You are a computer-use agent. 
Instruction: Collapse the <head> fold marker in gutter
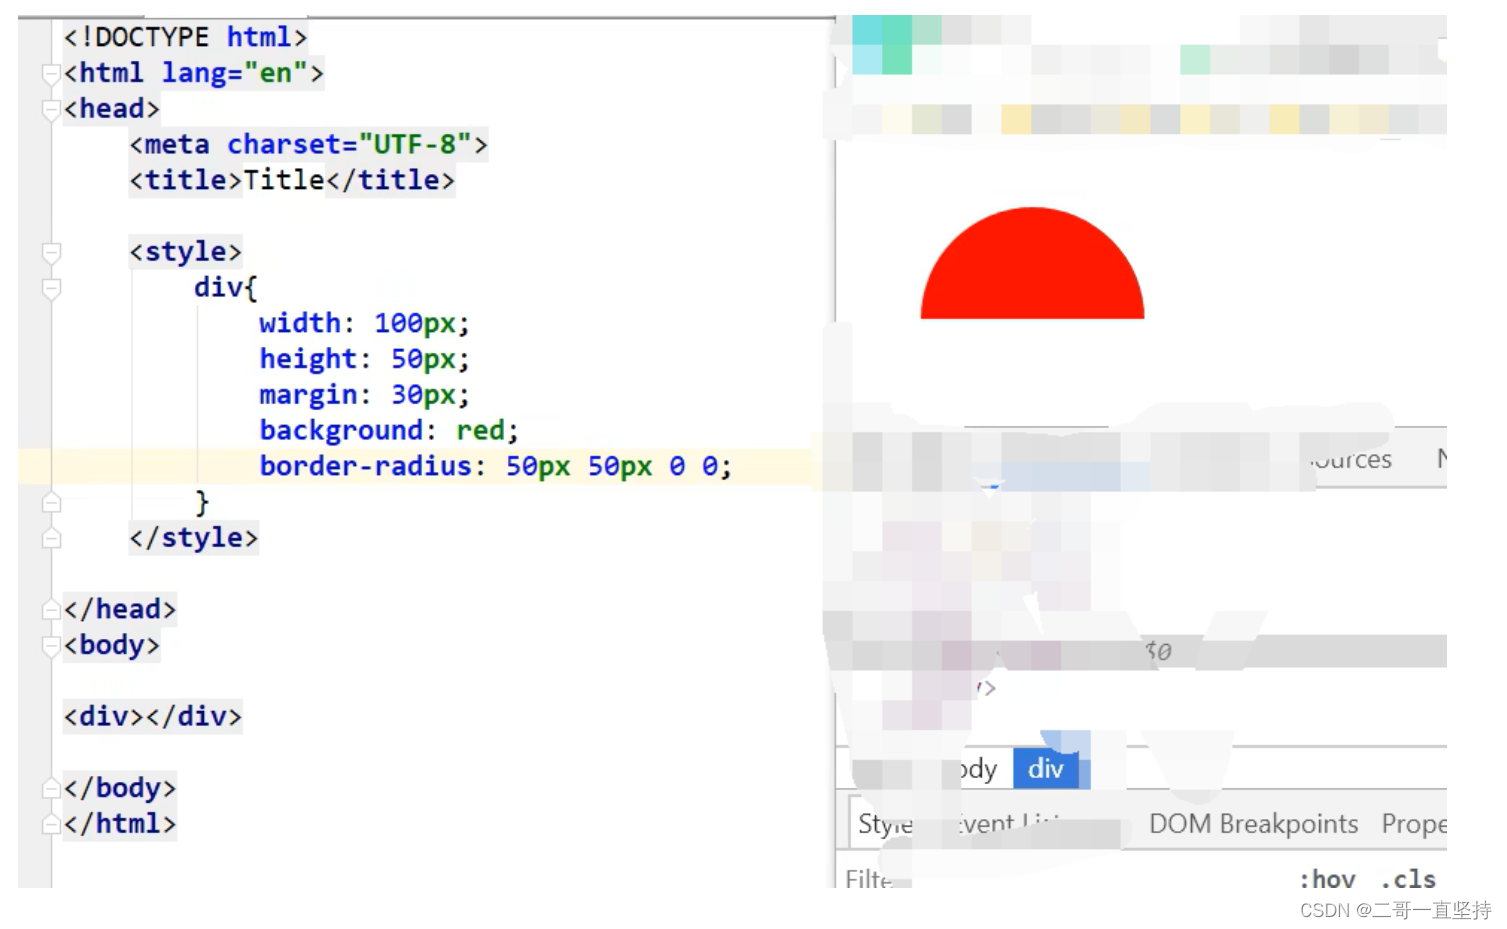pos(51,109)
